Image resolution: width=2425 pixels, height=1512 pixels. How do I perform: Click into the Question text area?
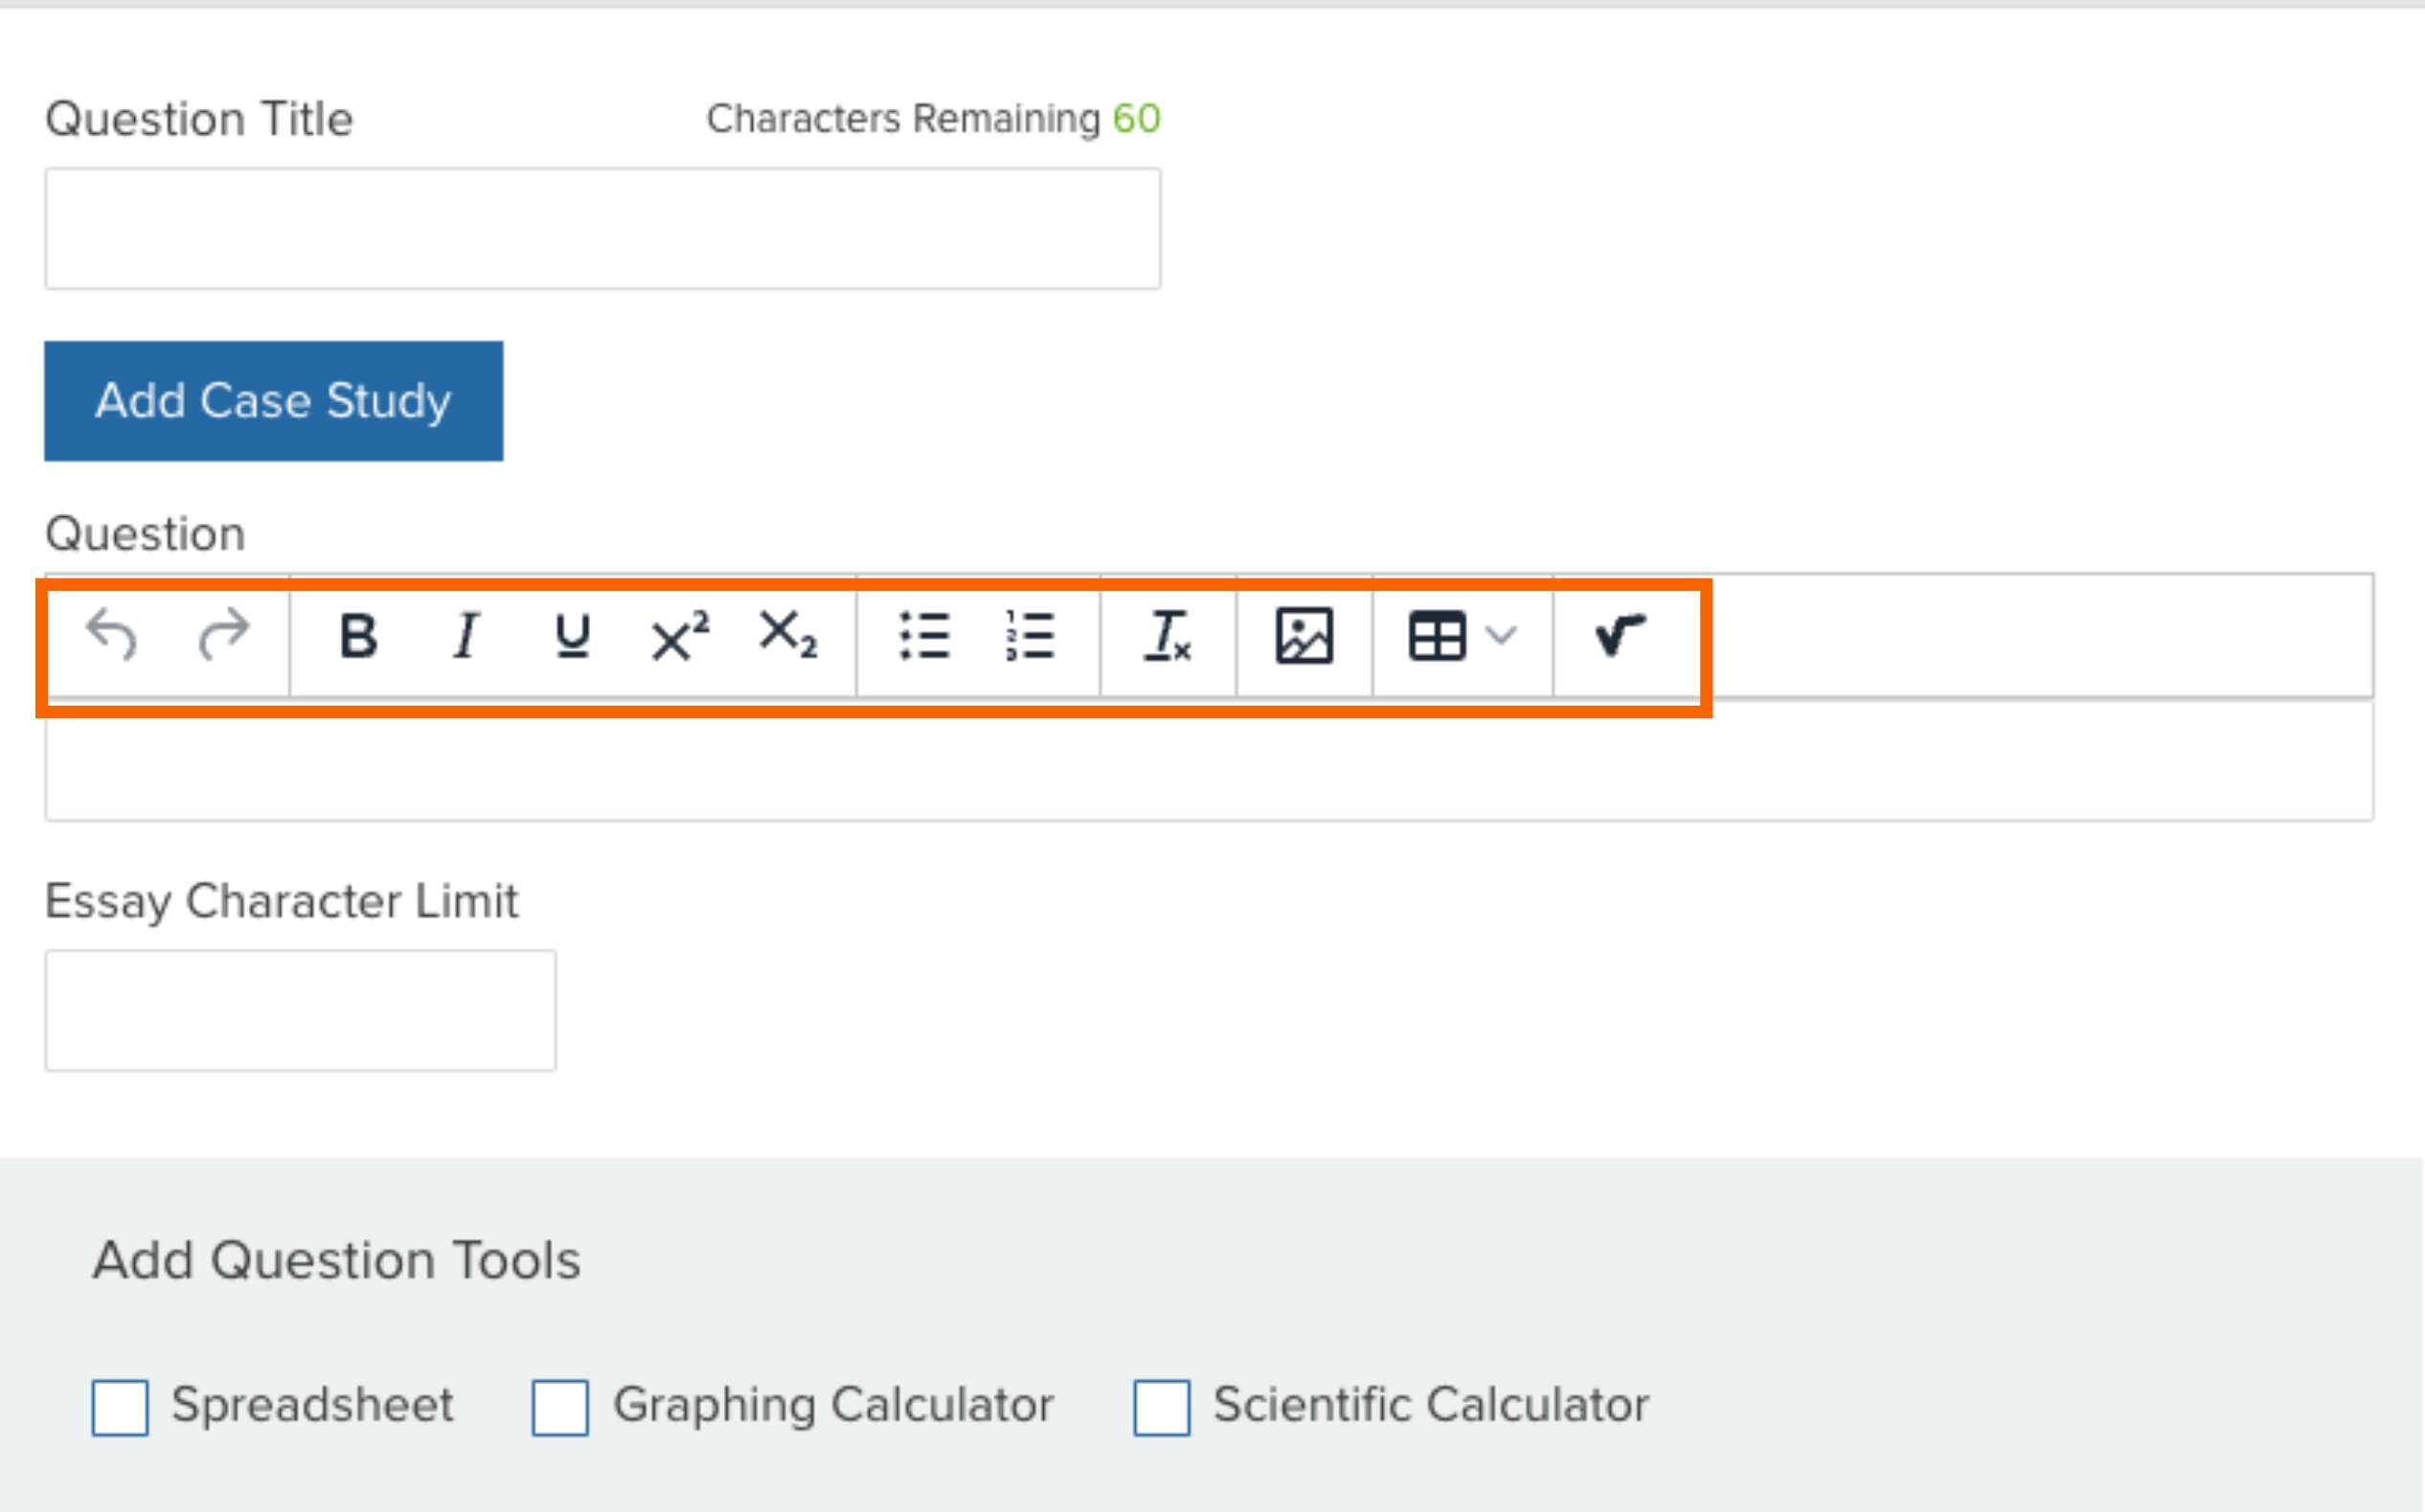(x=1209, y=761)
